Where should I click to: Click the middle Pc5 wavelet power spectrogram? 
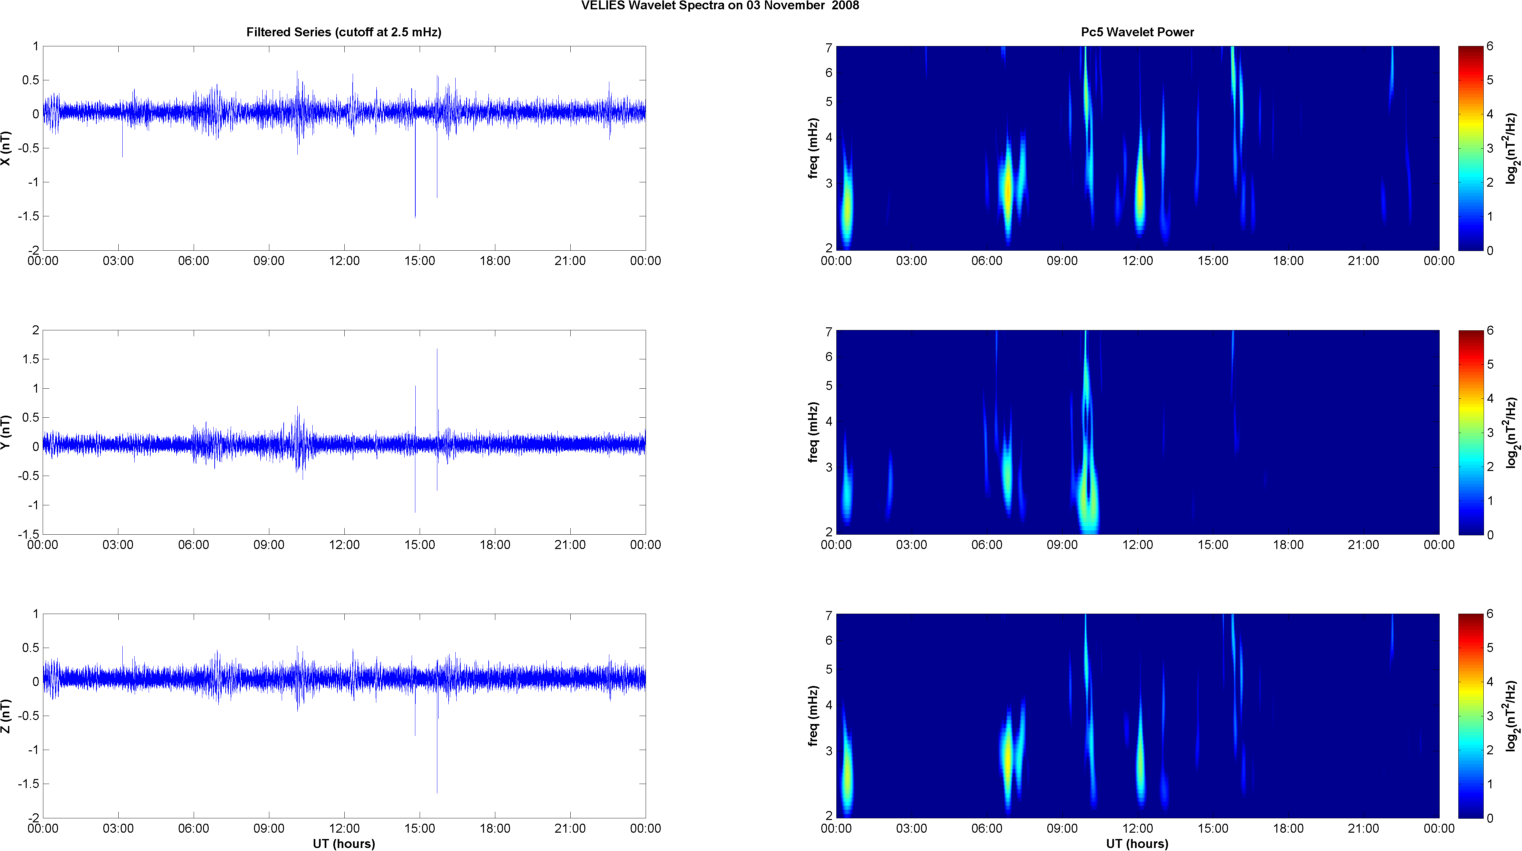(x=1137, y=432)
